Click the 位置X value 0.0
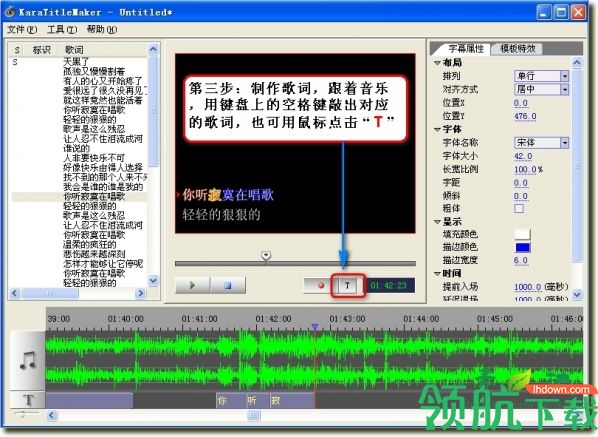The height and width of the screenshot is (437, 598). click(521, 103)
